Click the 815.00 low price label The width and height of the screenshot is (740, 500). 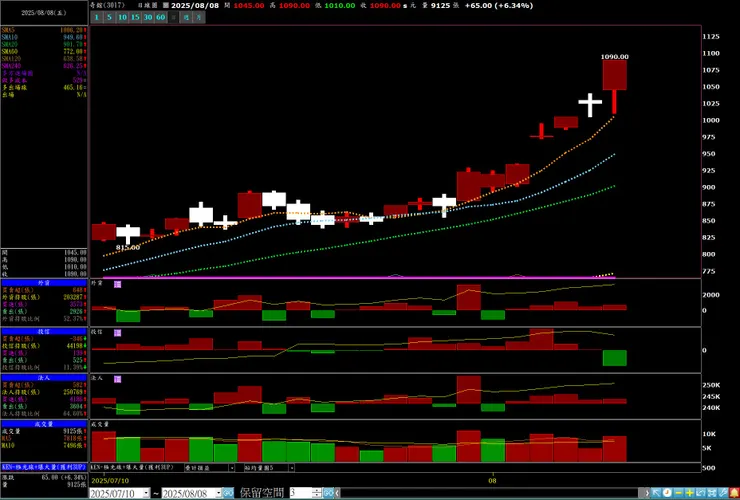coord(128,247)
